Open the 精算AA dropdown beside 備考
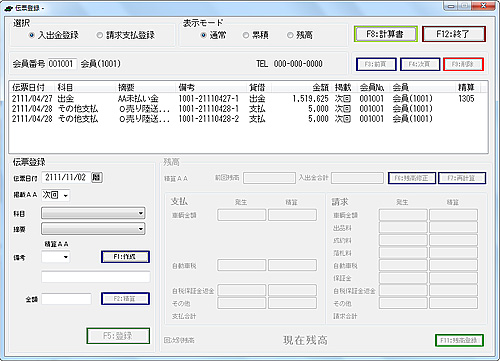The image size is (500, 361). point(56,257)
